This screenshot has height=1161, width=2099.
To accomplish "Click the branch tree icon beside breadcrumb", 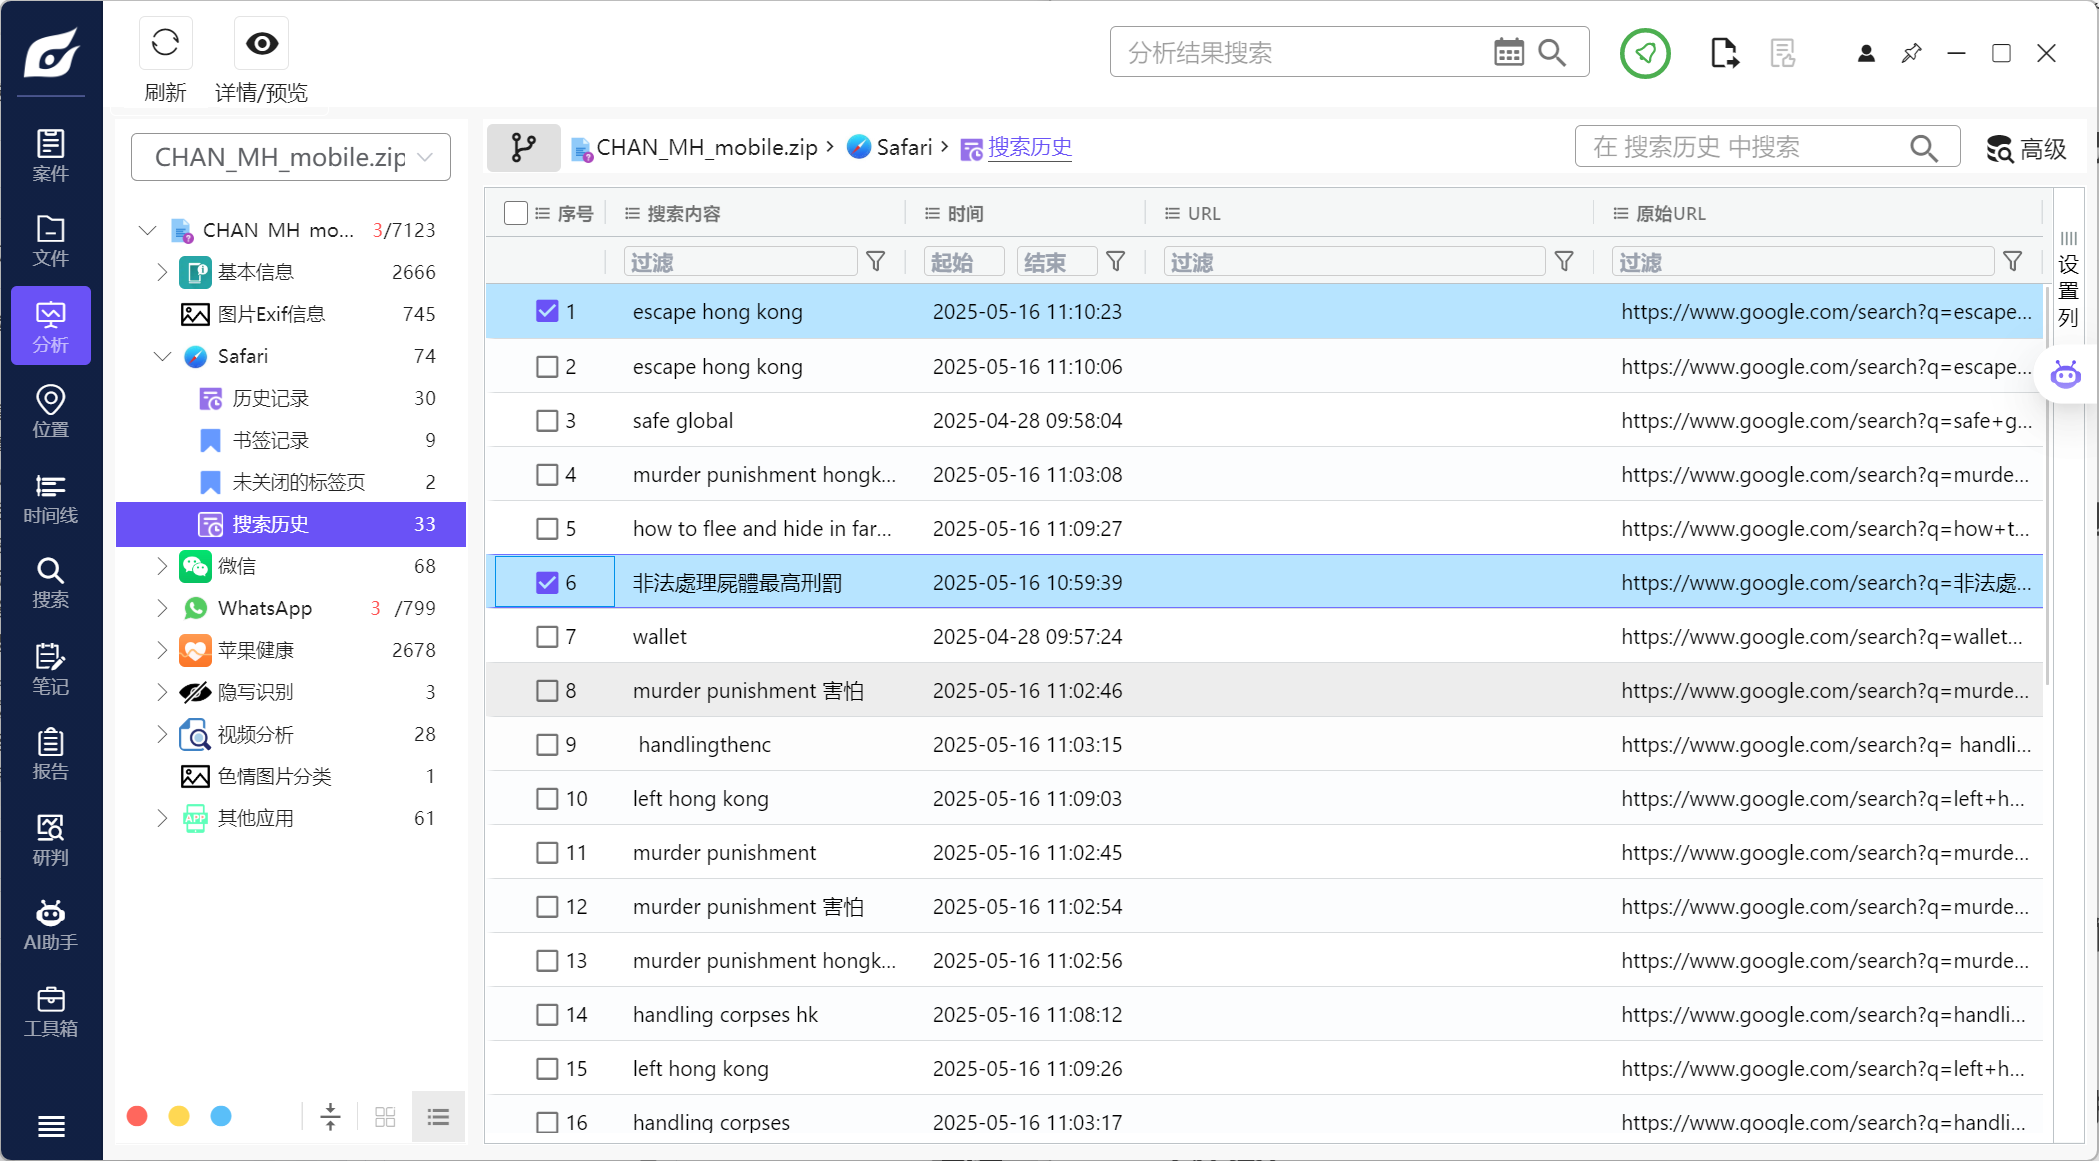I will coord(523,148).
